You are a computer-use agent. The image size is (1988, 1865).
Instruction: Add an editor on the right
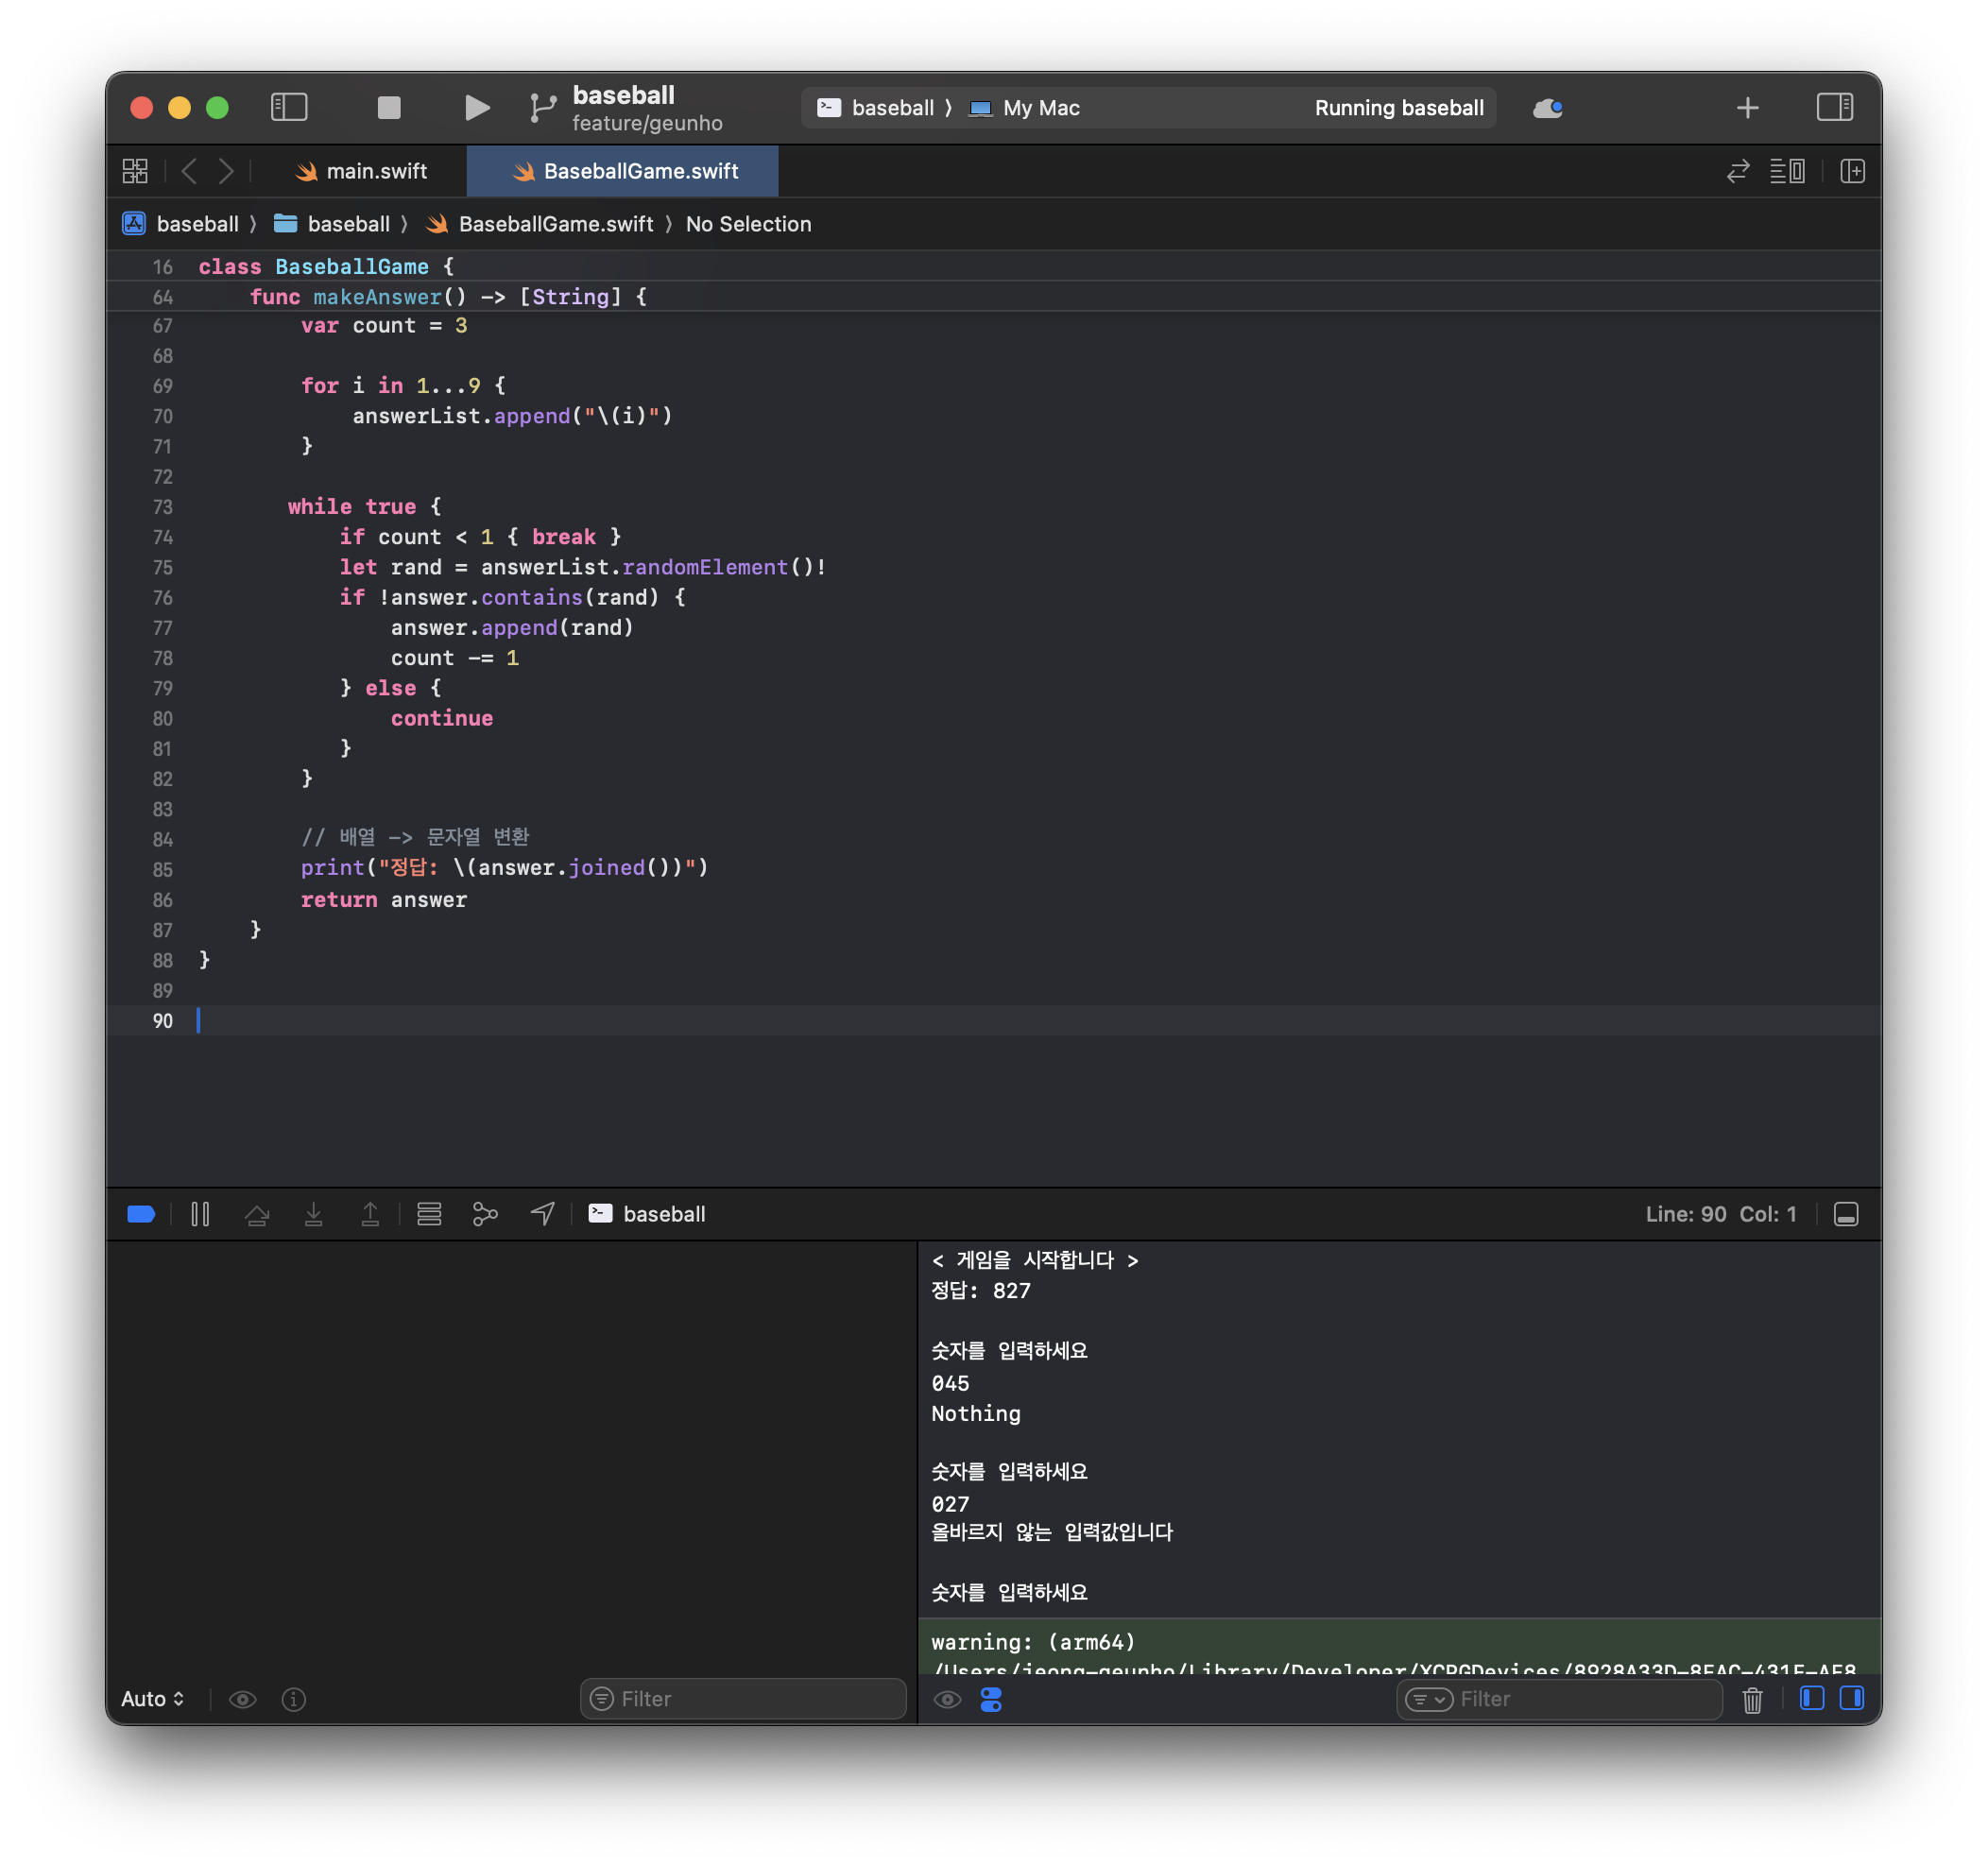click(1852, 171)
